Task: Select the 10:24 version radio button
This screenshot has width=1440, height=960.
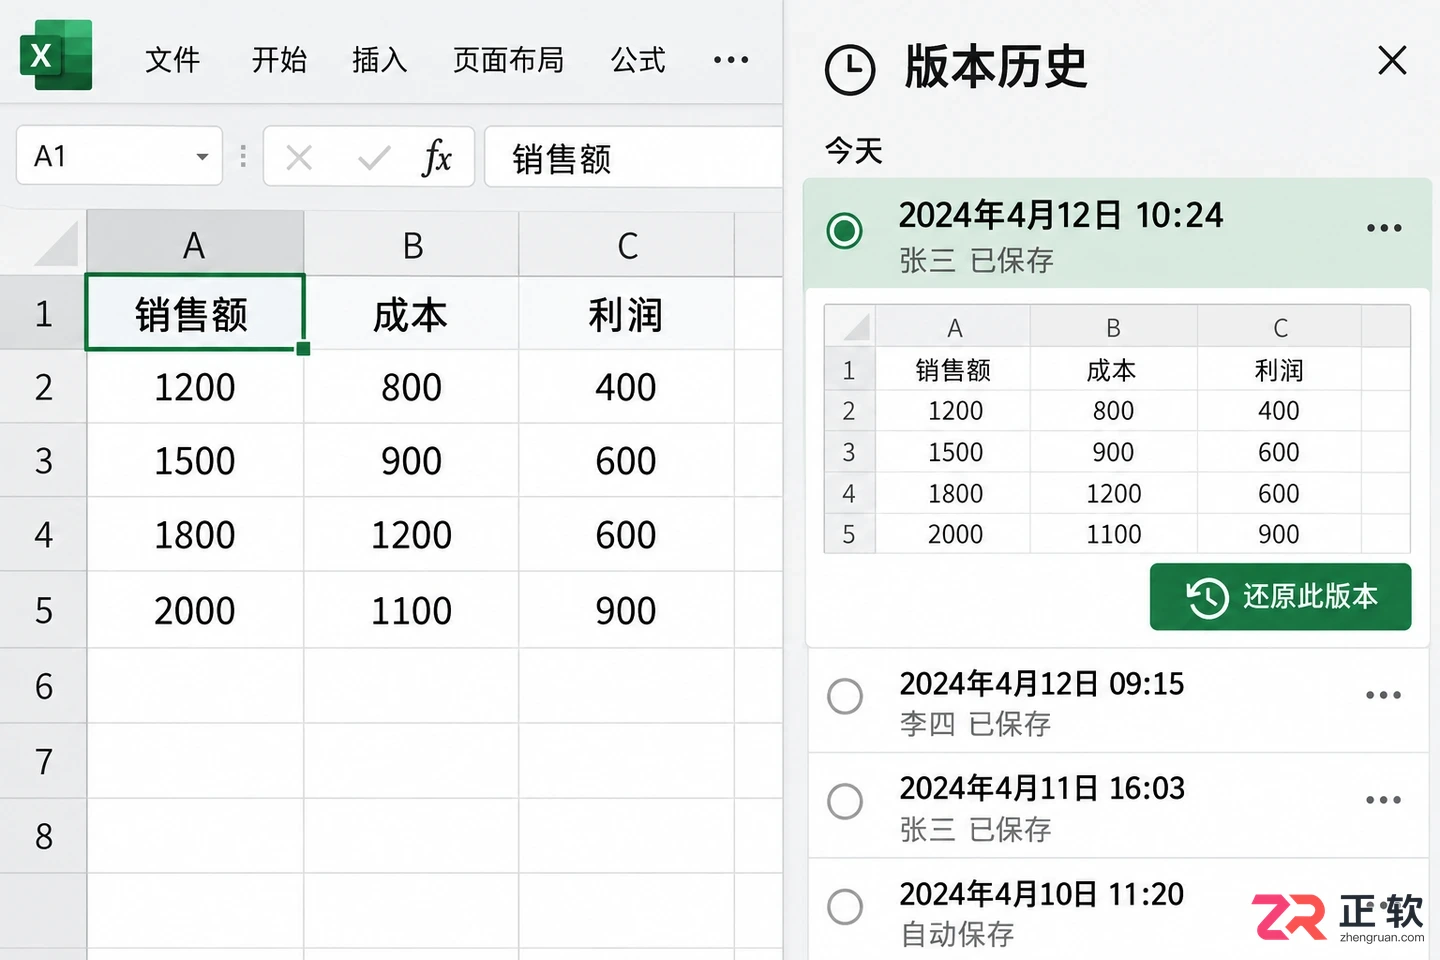Action: coord(845,231)
